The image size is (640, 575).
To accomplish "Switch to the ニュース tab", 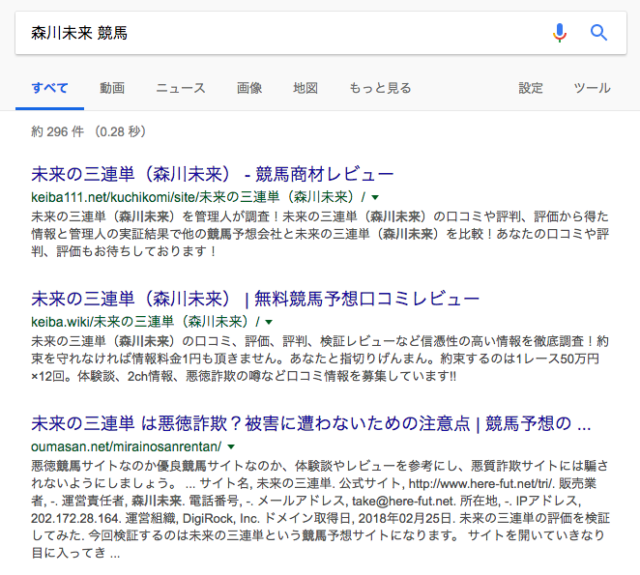I will coord(180,88).
